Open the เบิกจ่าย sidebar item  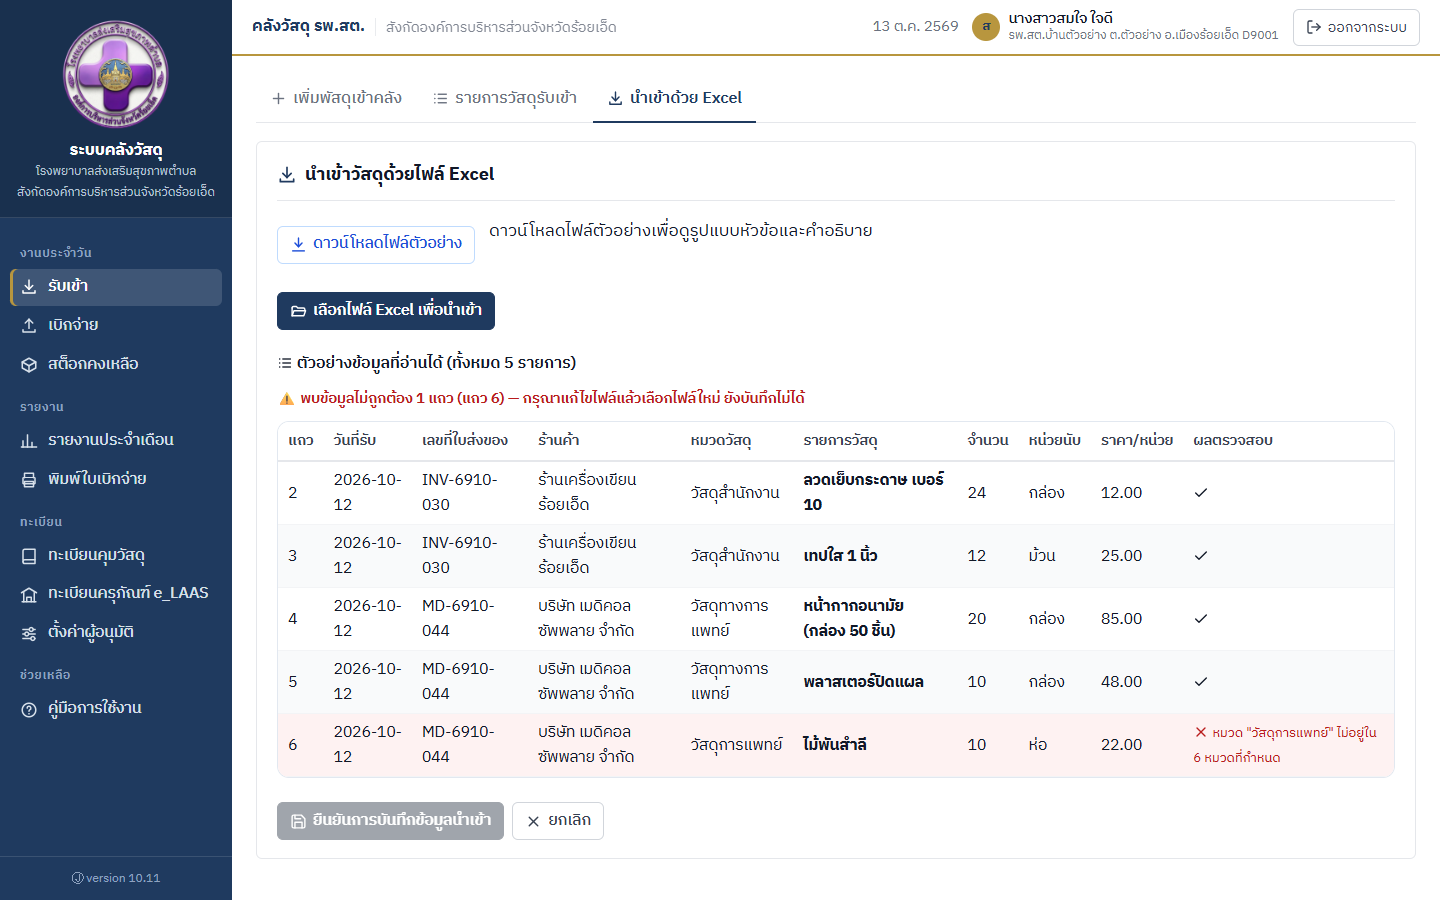click(x=116, y=326)
